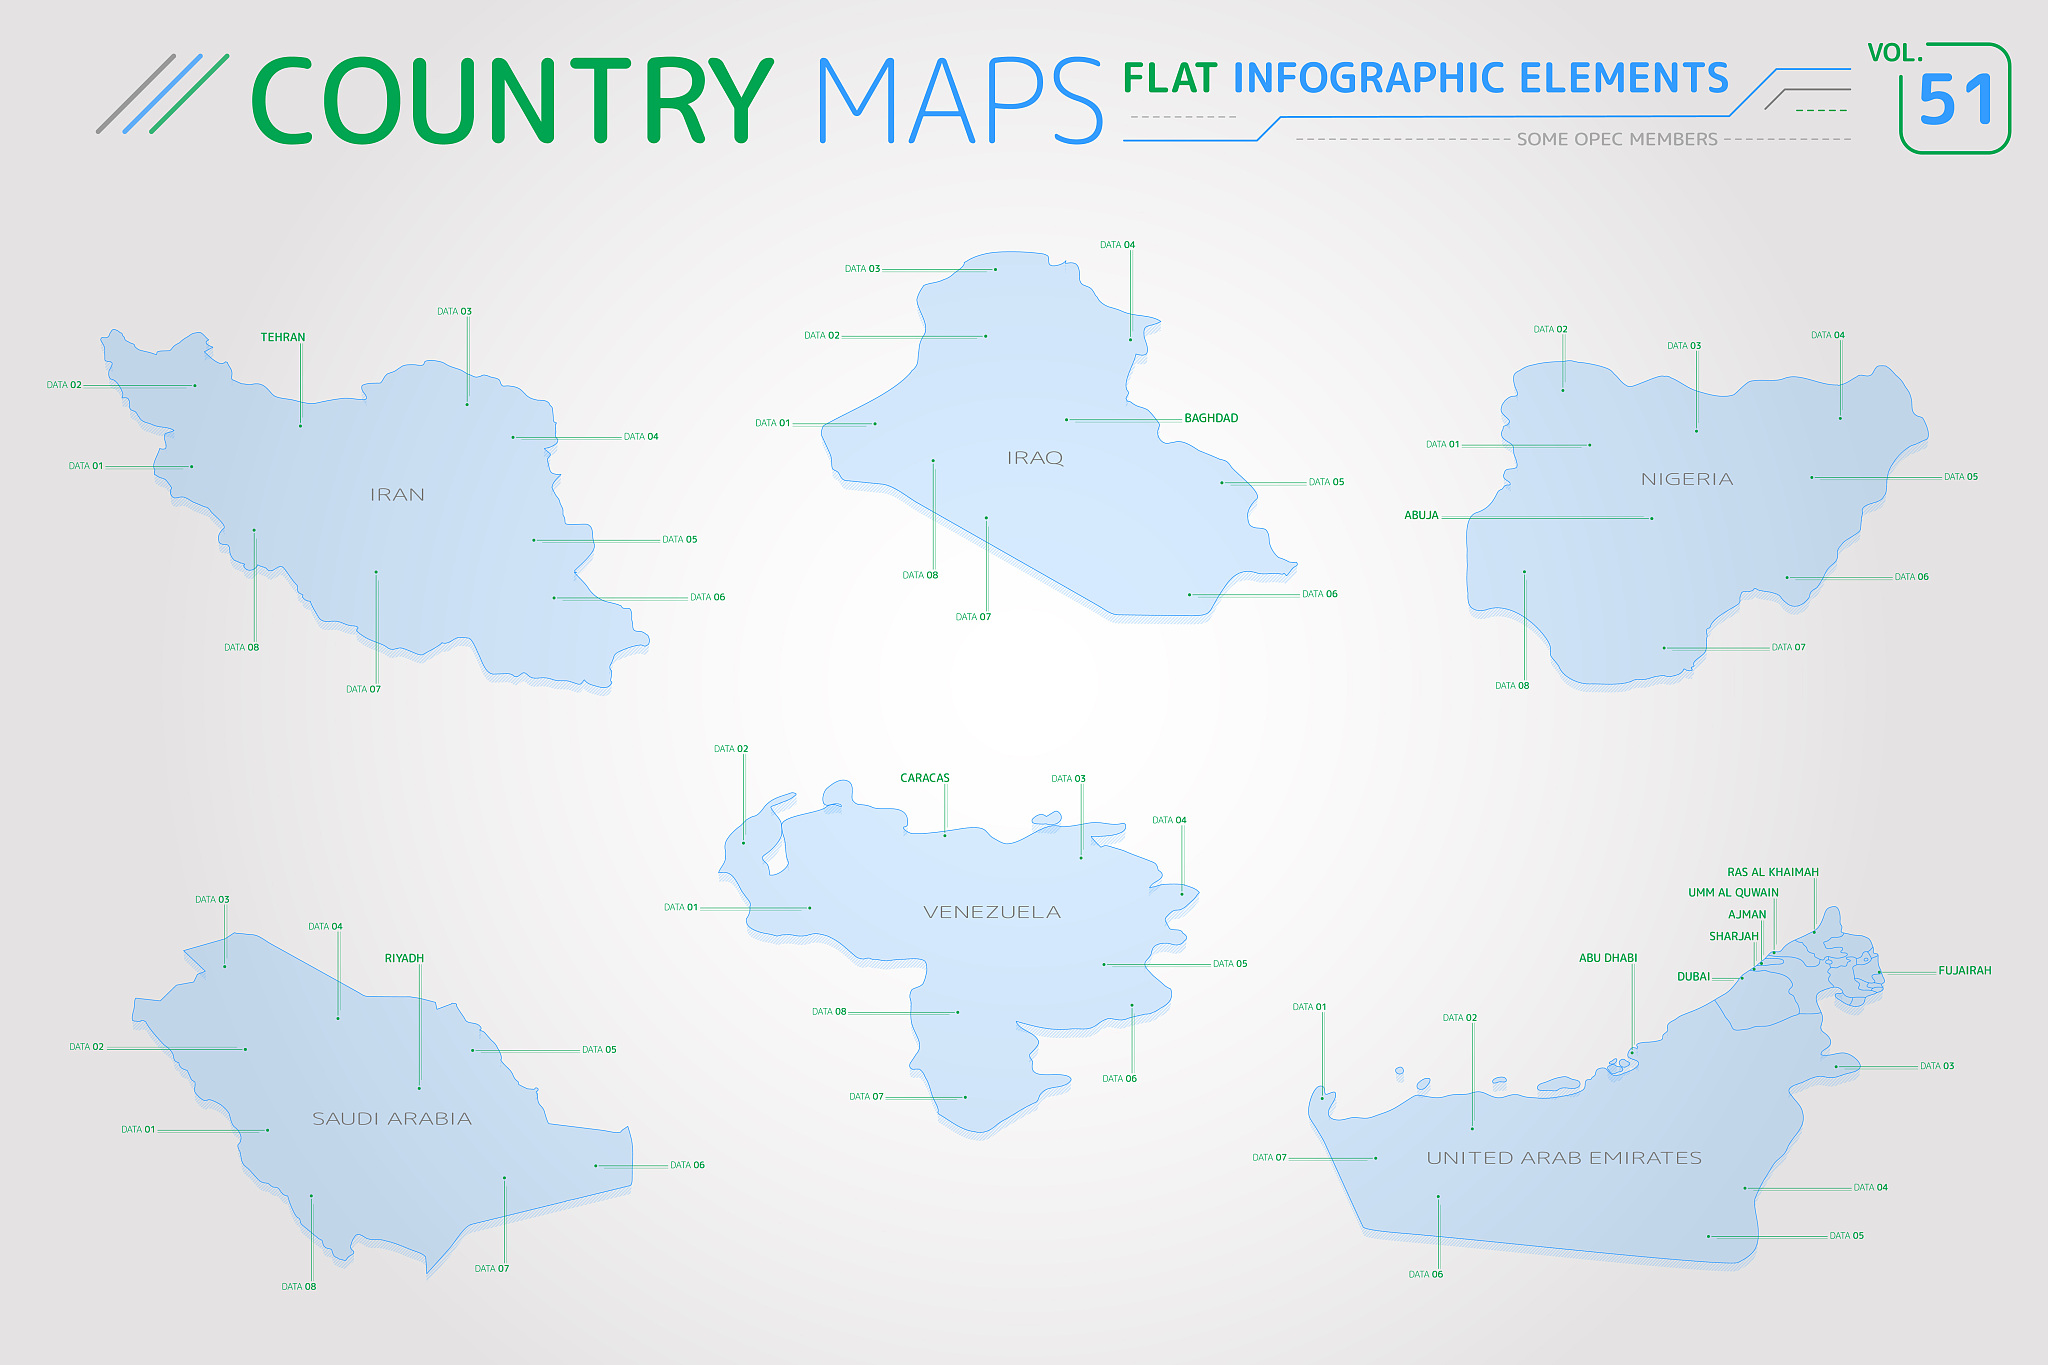Select the United Arab Emirates label

[1564, 1158]
